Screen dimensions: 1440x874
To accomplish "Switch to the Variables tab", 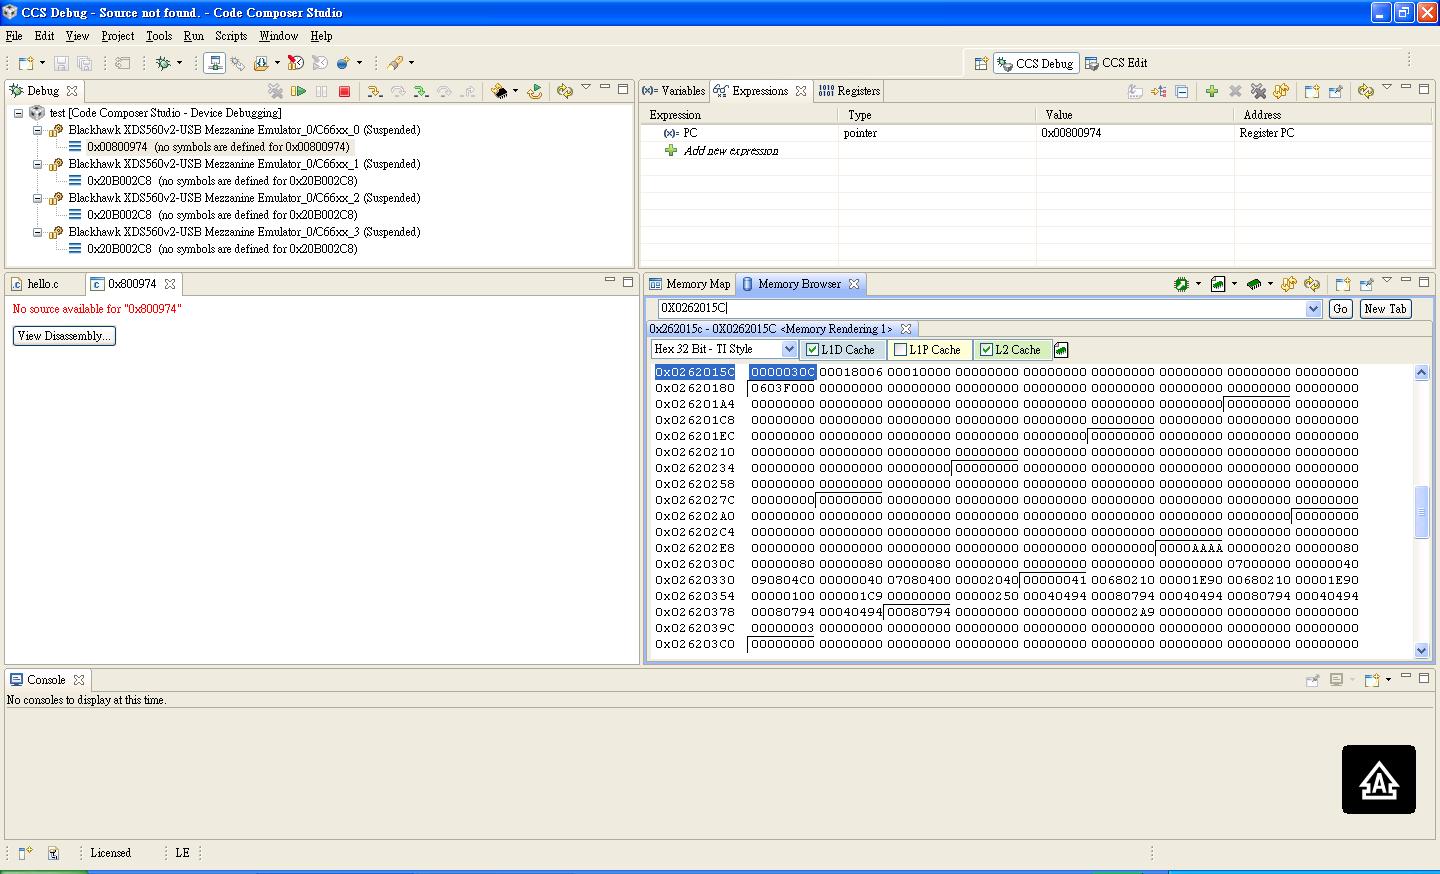I will tap(674, 91).
